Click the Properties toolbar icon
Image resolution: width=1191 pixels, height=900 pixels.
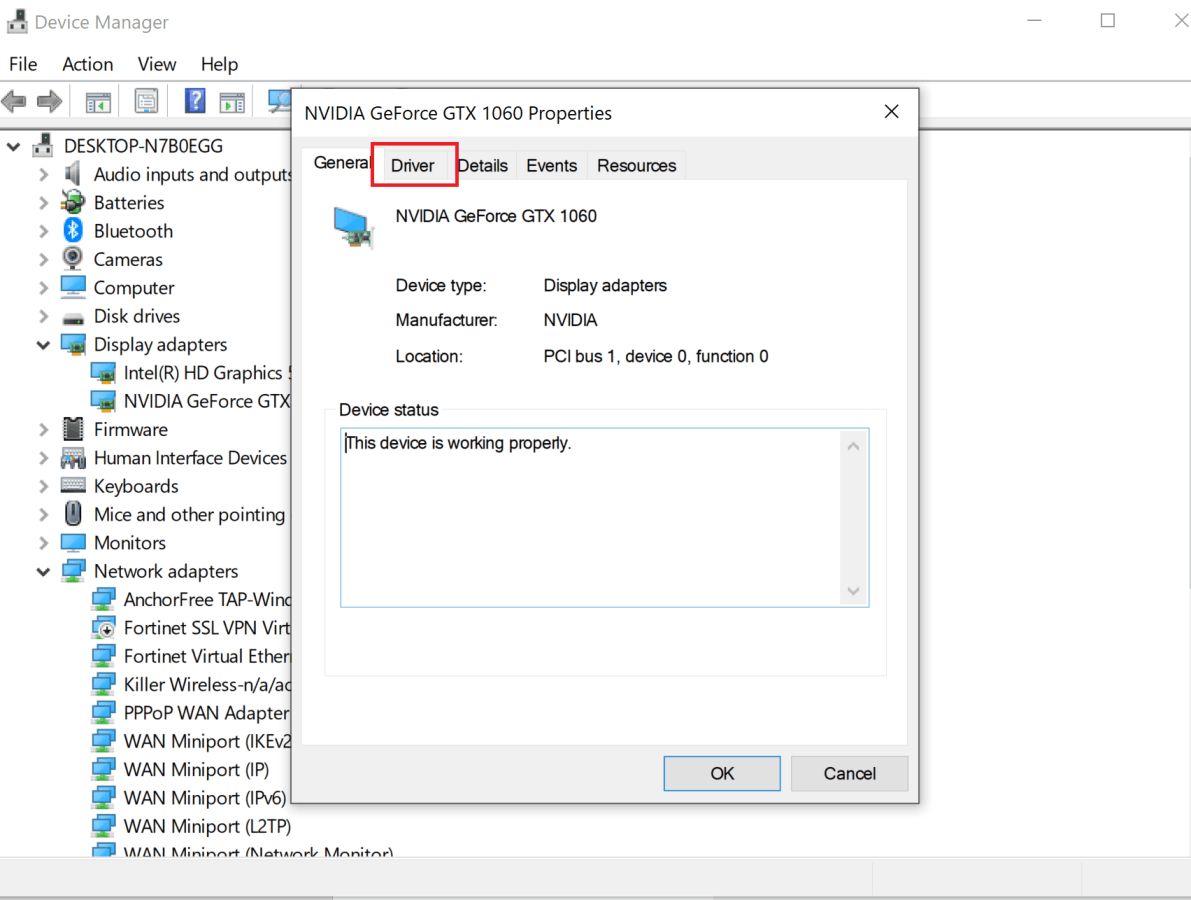[146, 101]
